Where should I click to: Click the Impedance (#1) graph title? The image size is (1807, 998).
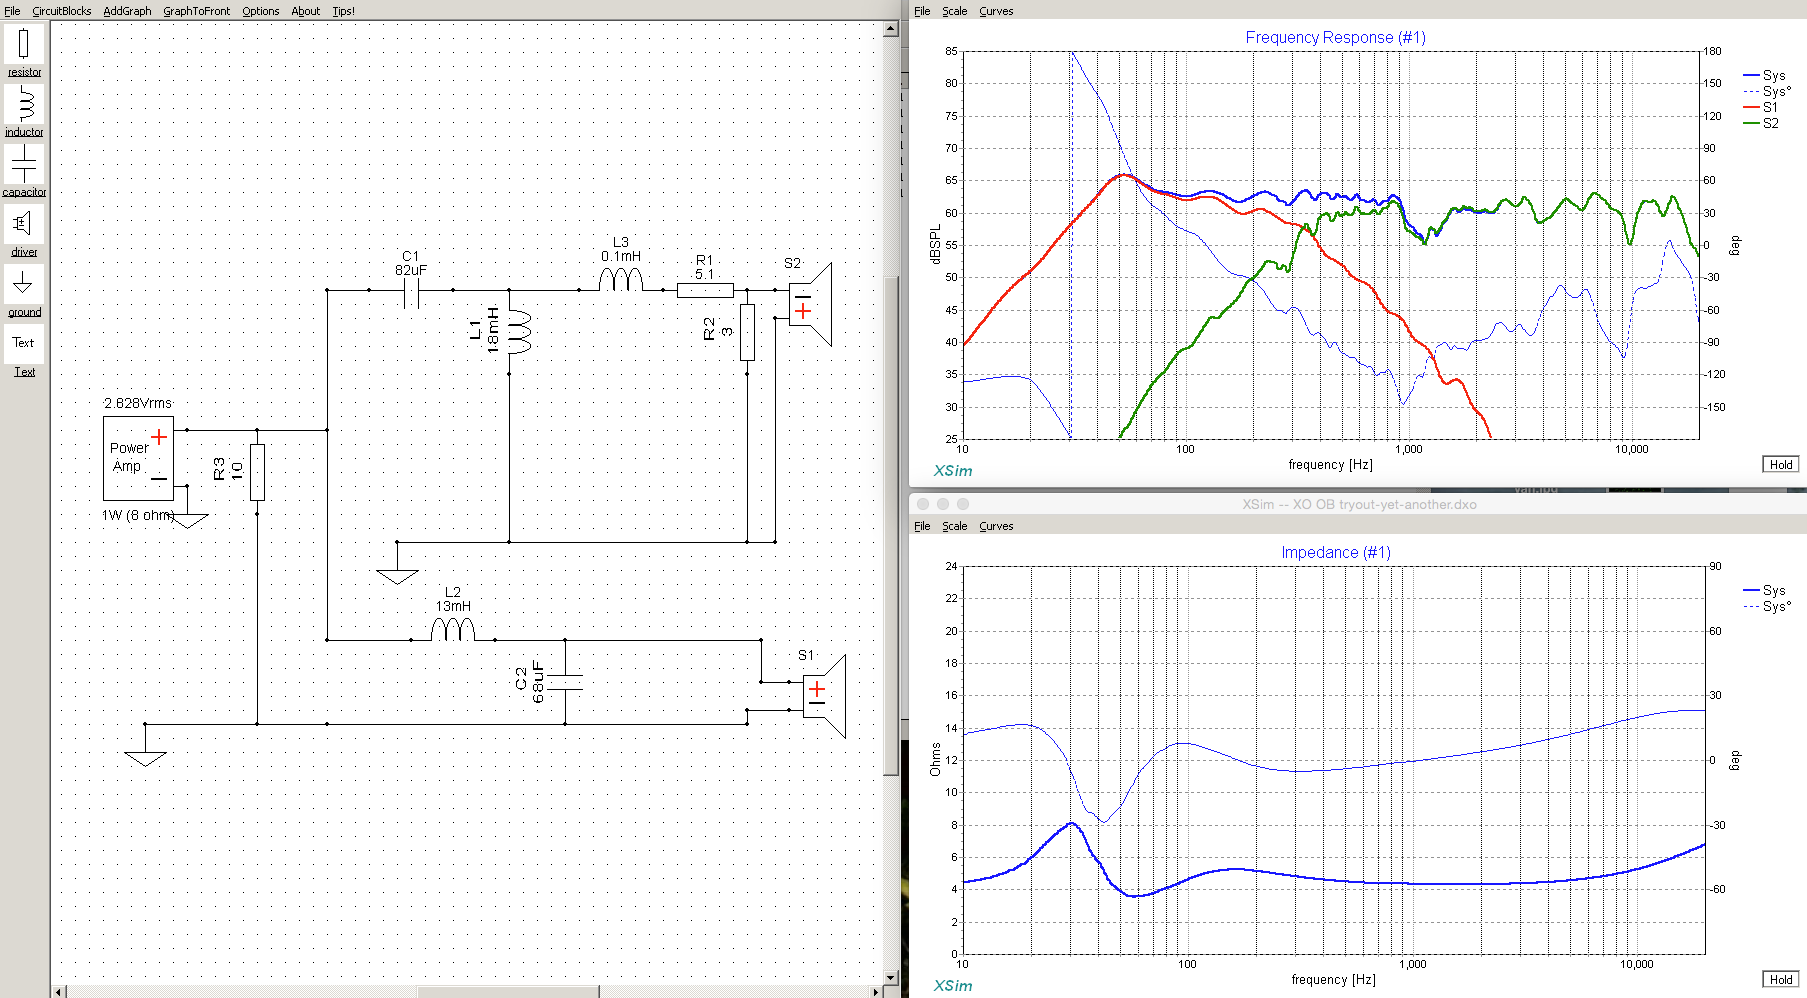(x=1336, y=552)
